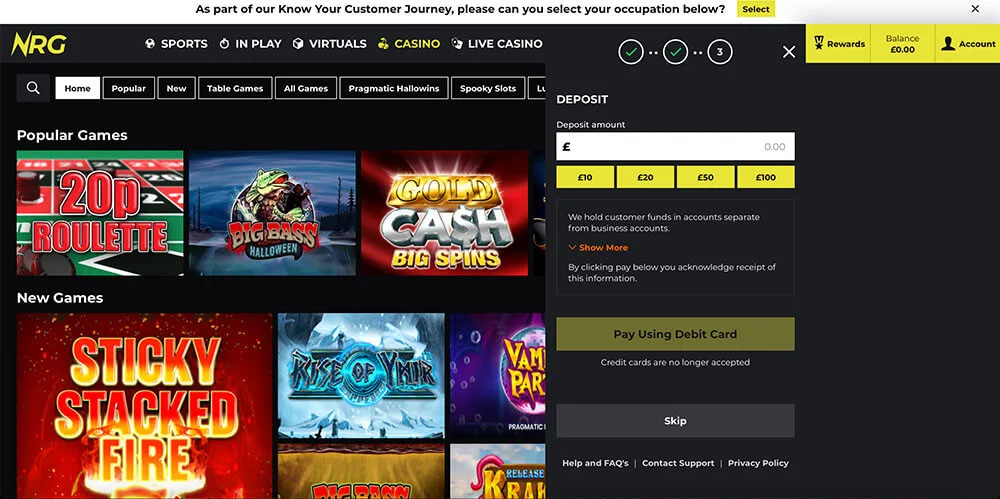Select occupation via the Select button

click(756, 9)
